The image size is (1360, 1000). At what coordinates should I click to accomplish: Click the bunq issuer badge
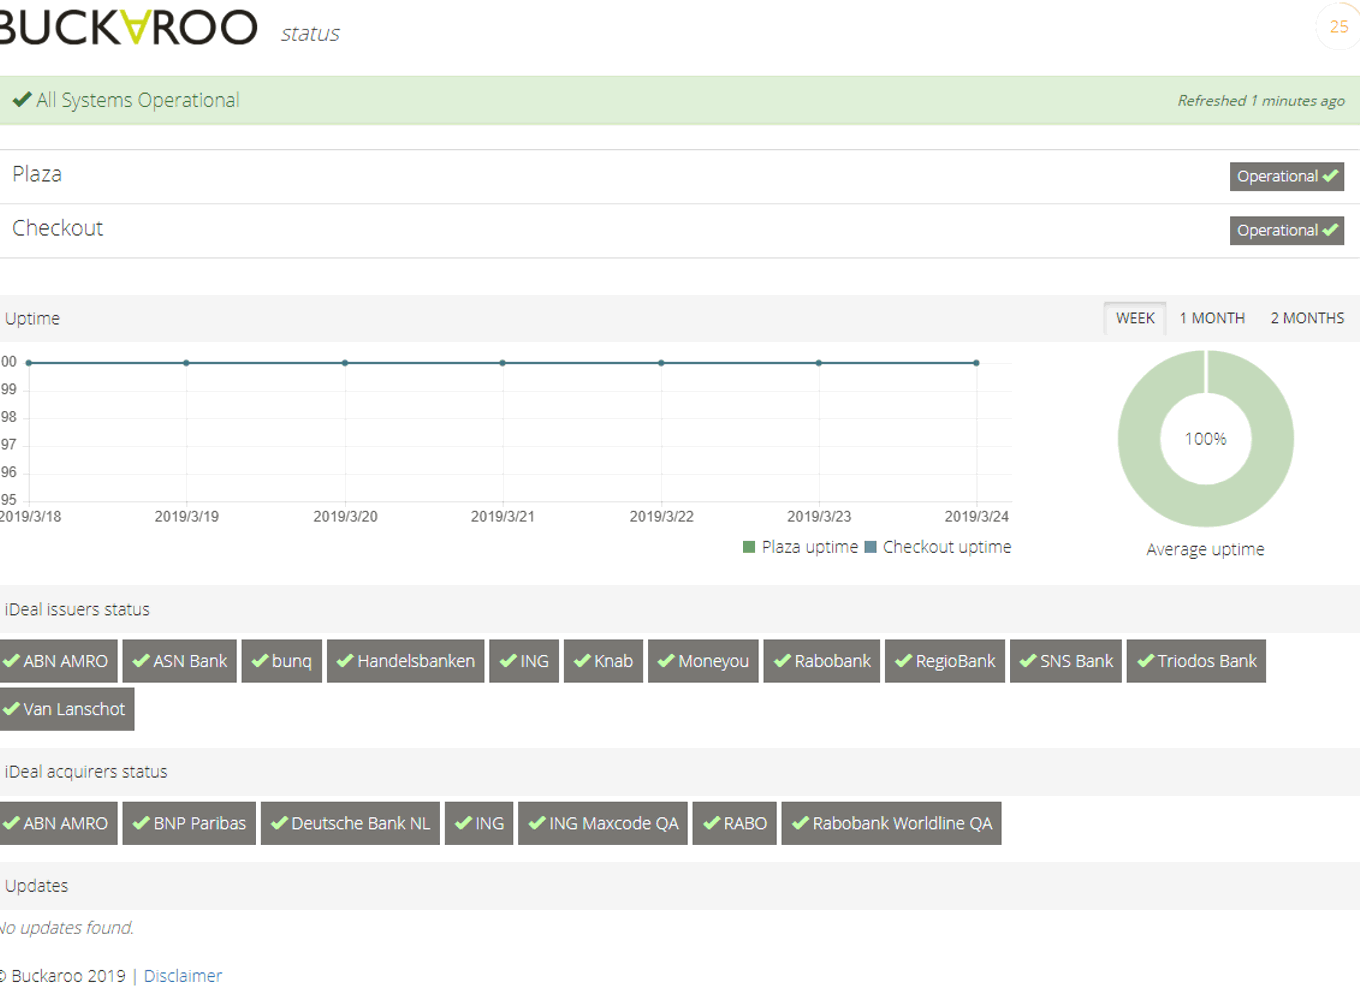282,661
